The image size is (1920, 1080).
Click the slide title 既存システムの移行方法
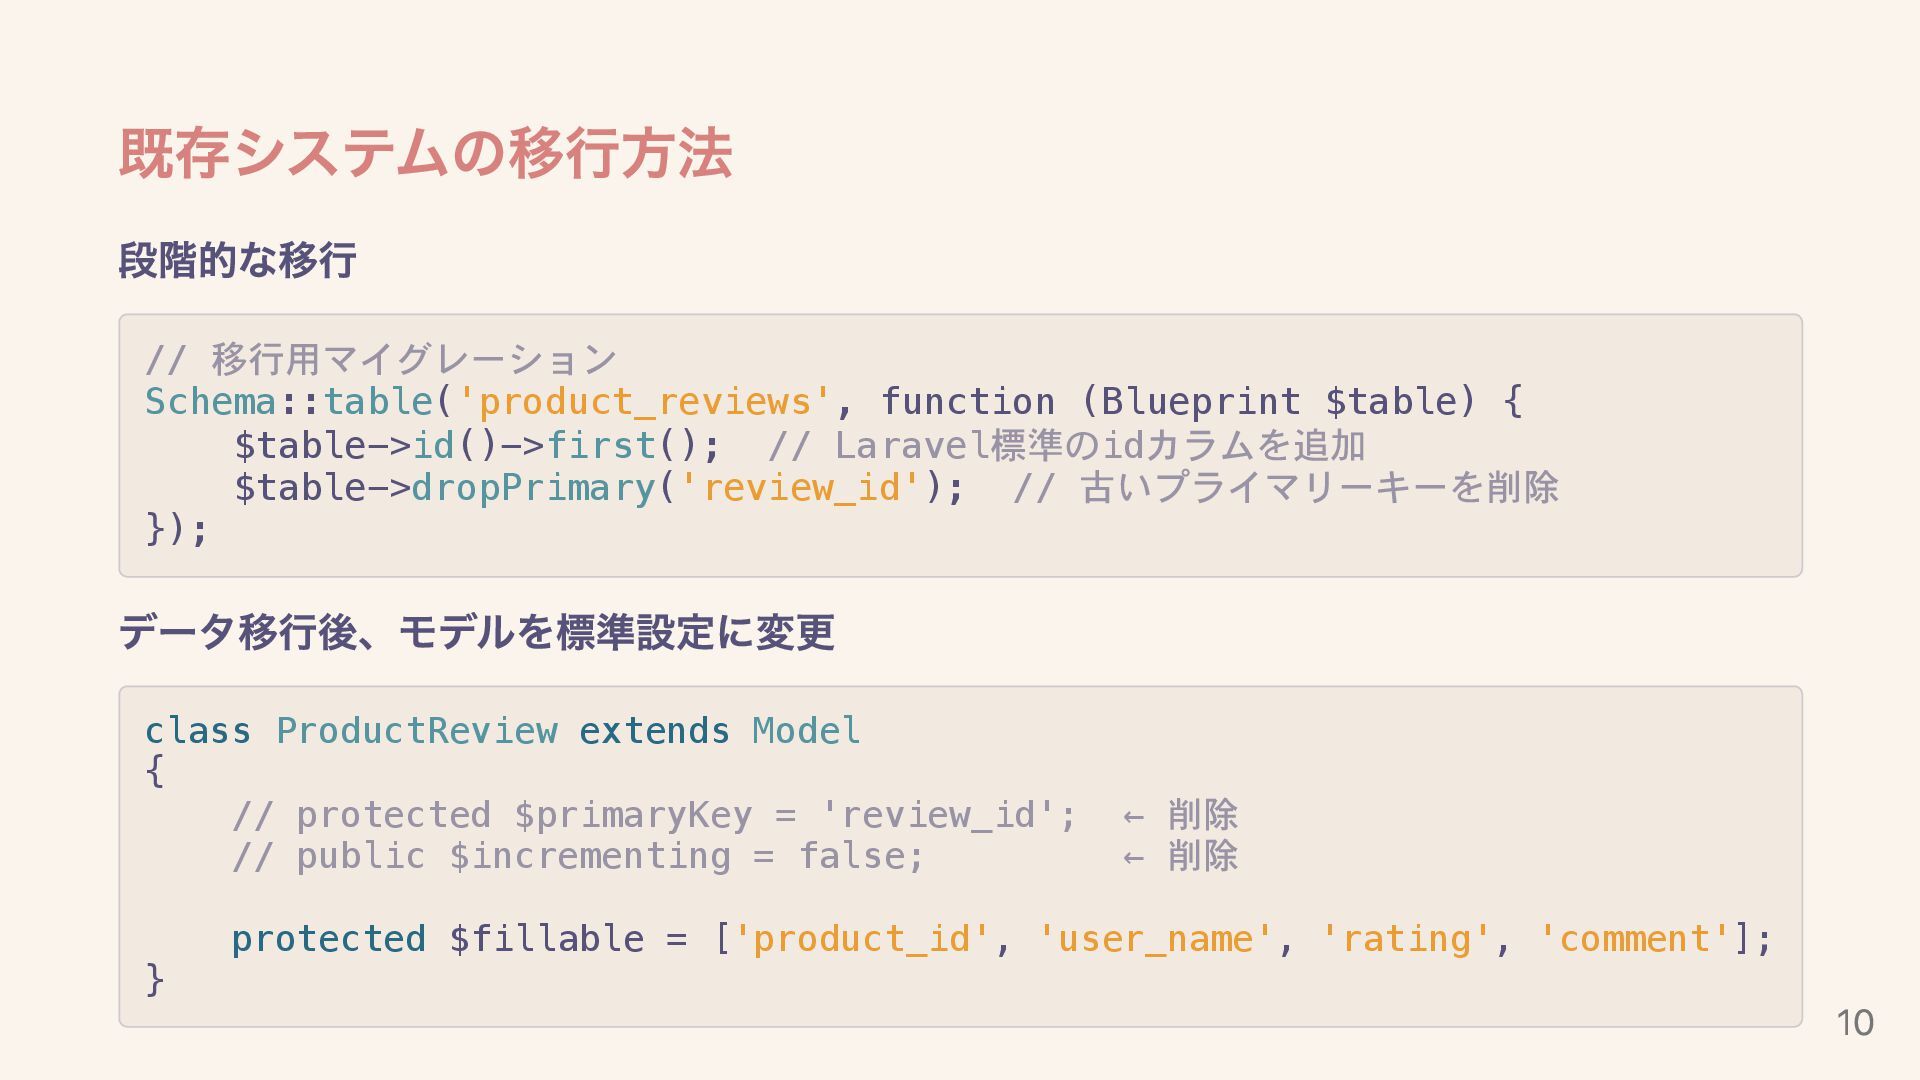pos(425,154)
